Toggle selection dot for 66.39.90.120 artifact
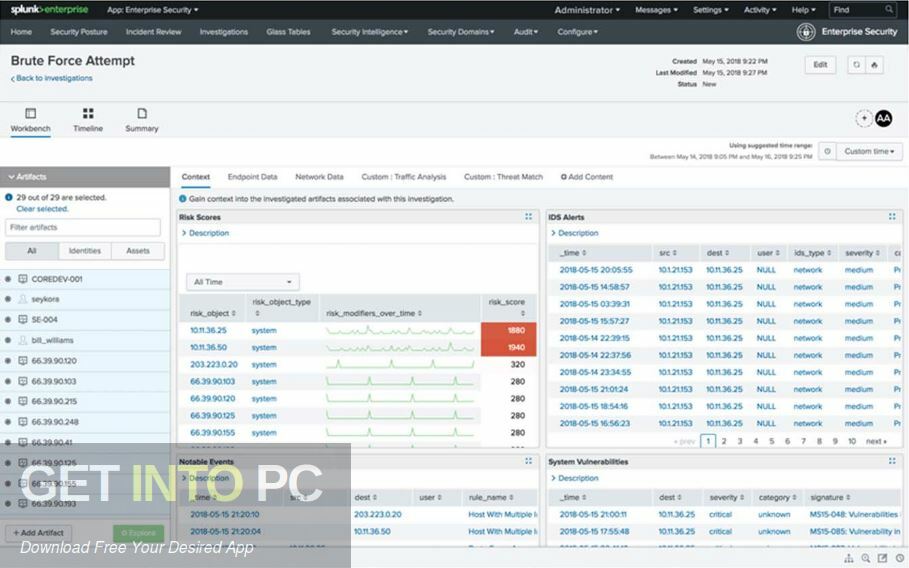The height and width of the screenshot is (568, 909). pyautogui.click(x=8, y=361)
